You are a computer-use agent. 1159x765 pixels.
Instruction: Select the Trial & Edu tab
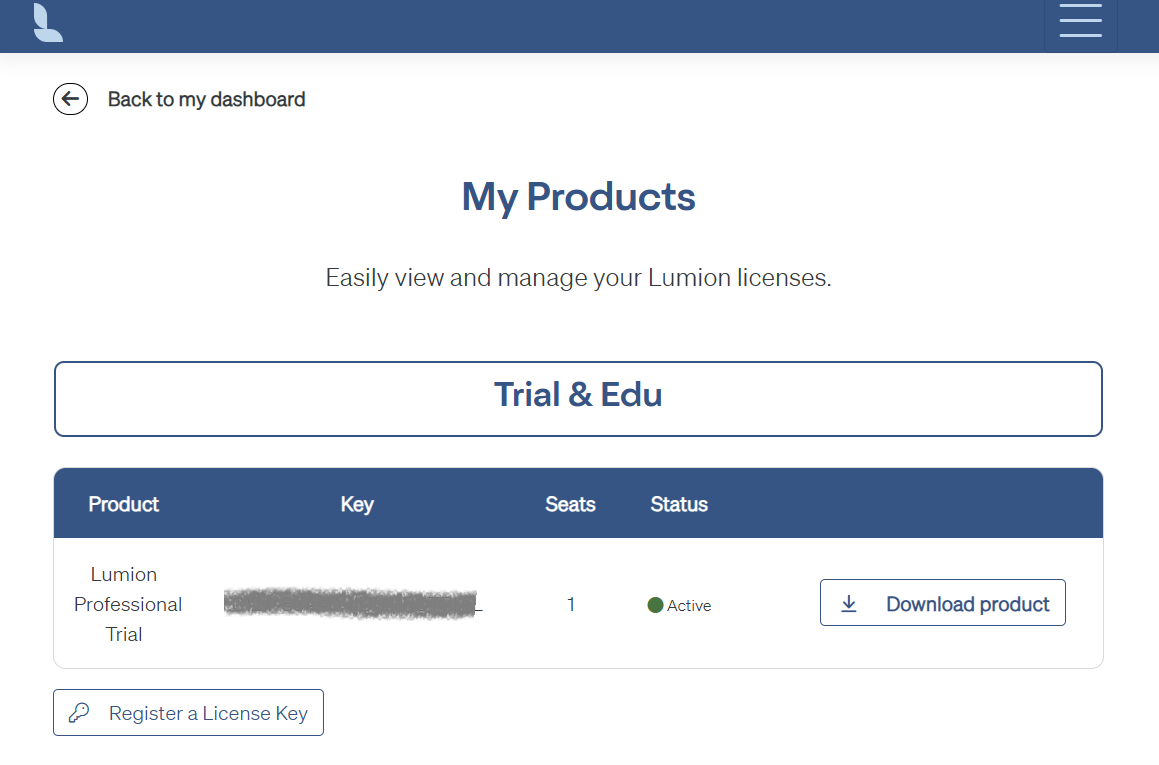578,399
